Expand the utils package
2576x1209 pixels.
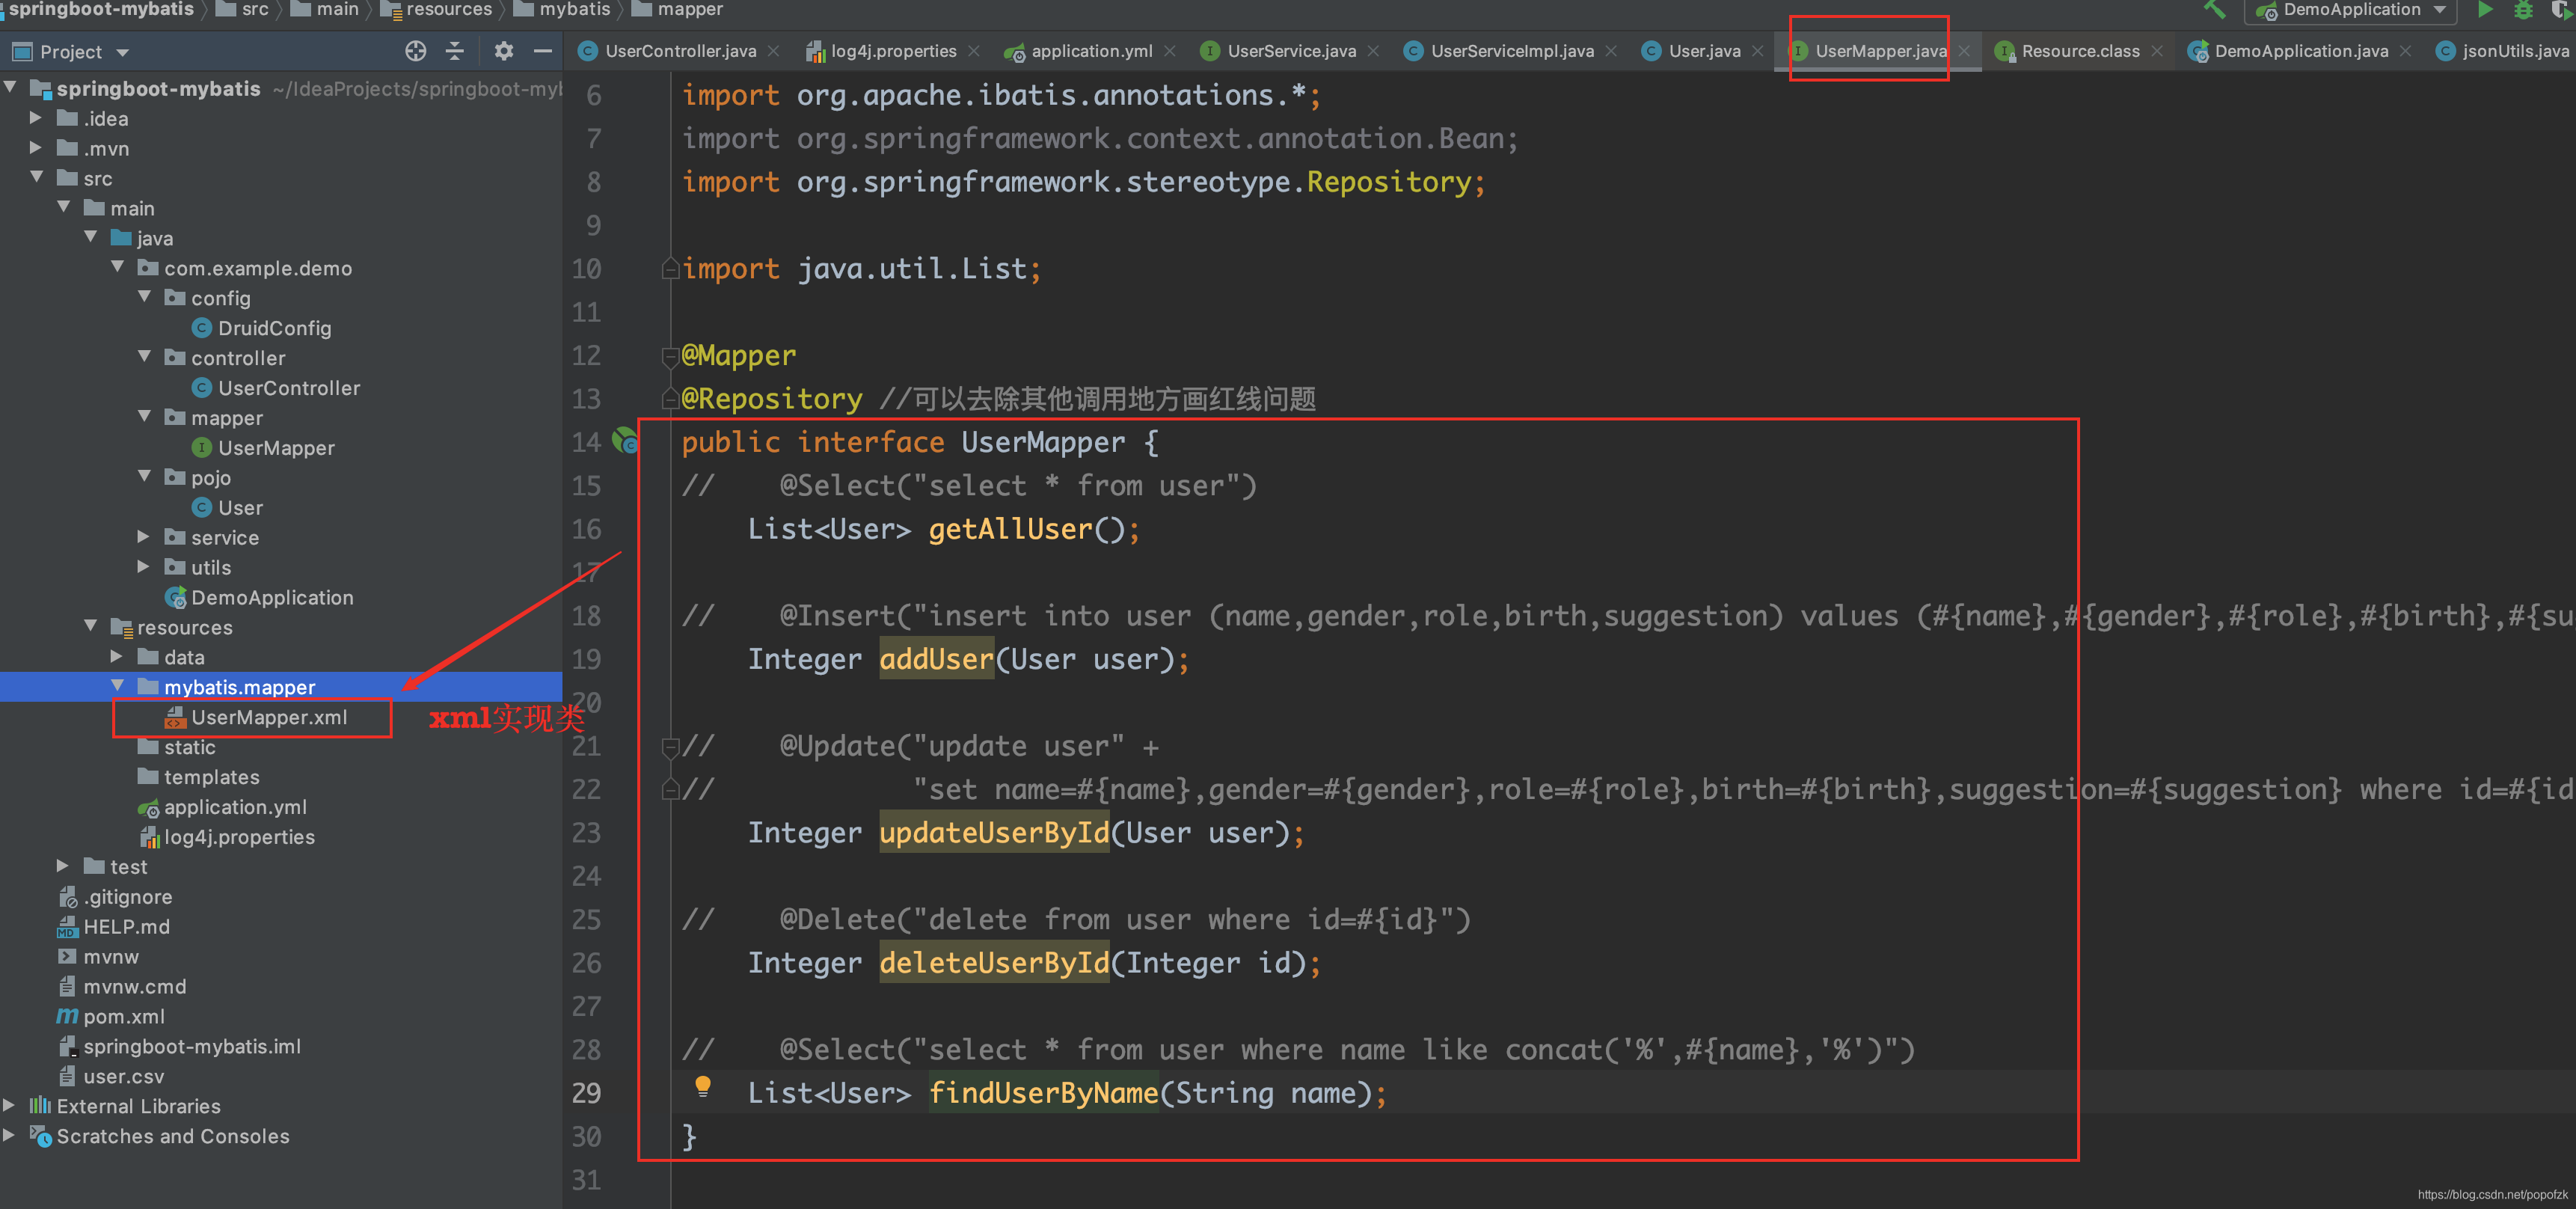143,567
